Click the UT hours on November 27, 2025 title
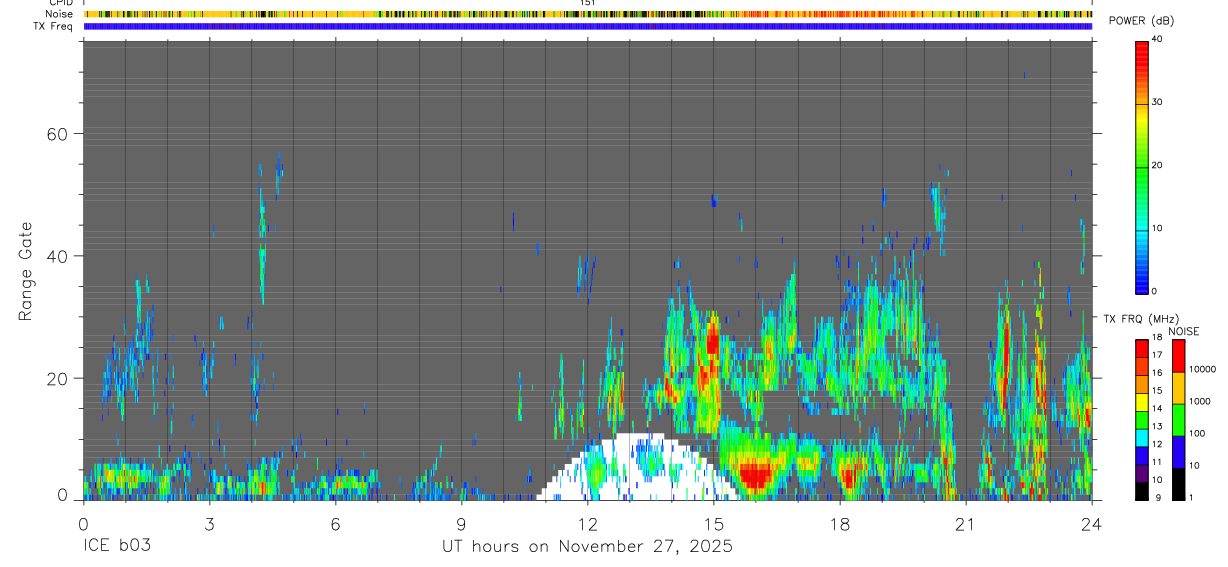Viewport: 1228px width, 567px height. point(588,547)
